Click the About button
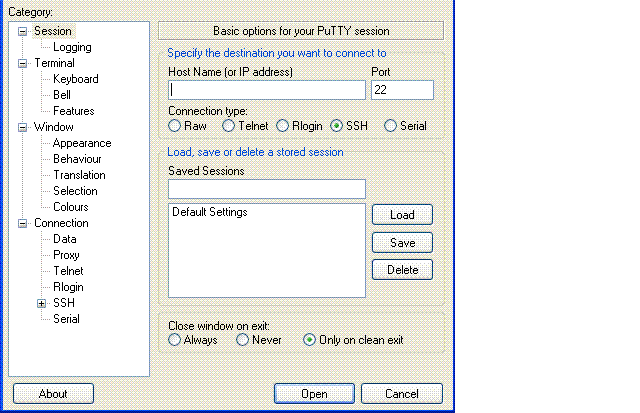Image resolution: width=640 pixels, height=413 pixels. (53, 394)
